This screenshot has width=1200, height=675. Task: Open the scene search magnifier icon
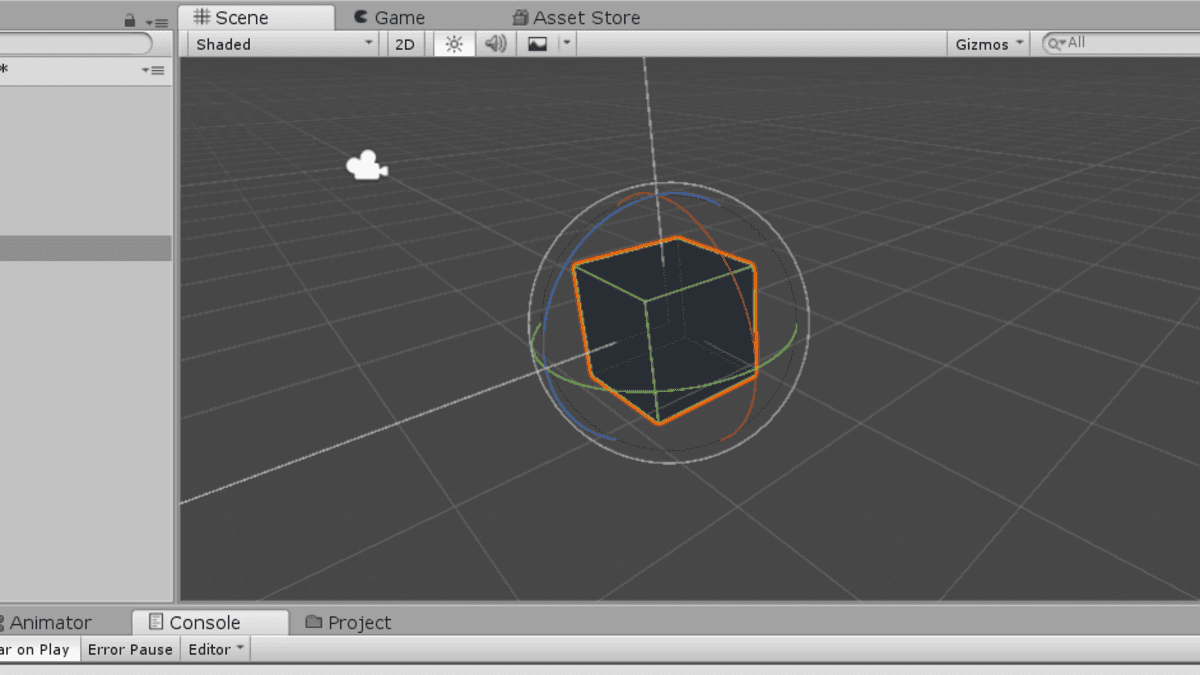click(1055, 43)
